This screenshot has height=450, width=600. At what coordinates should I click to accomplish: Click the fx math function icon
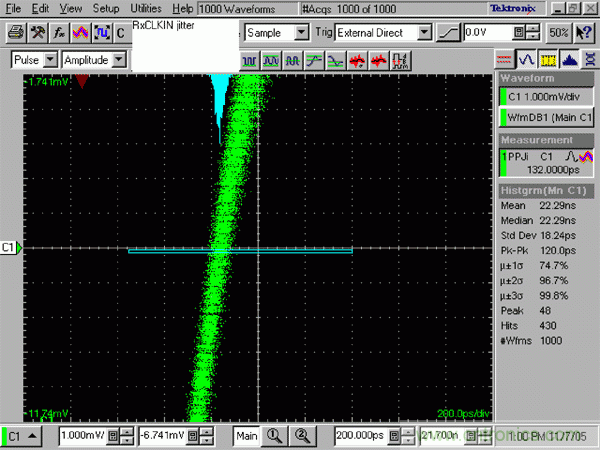click(59, 32)
